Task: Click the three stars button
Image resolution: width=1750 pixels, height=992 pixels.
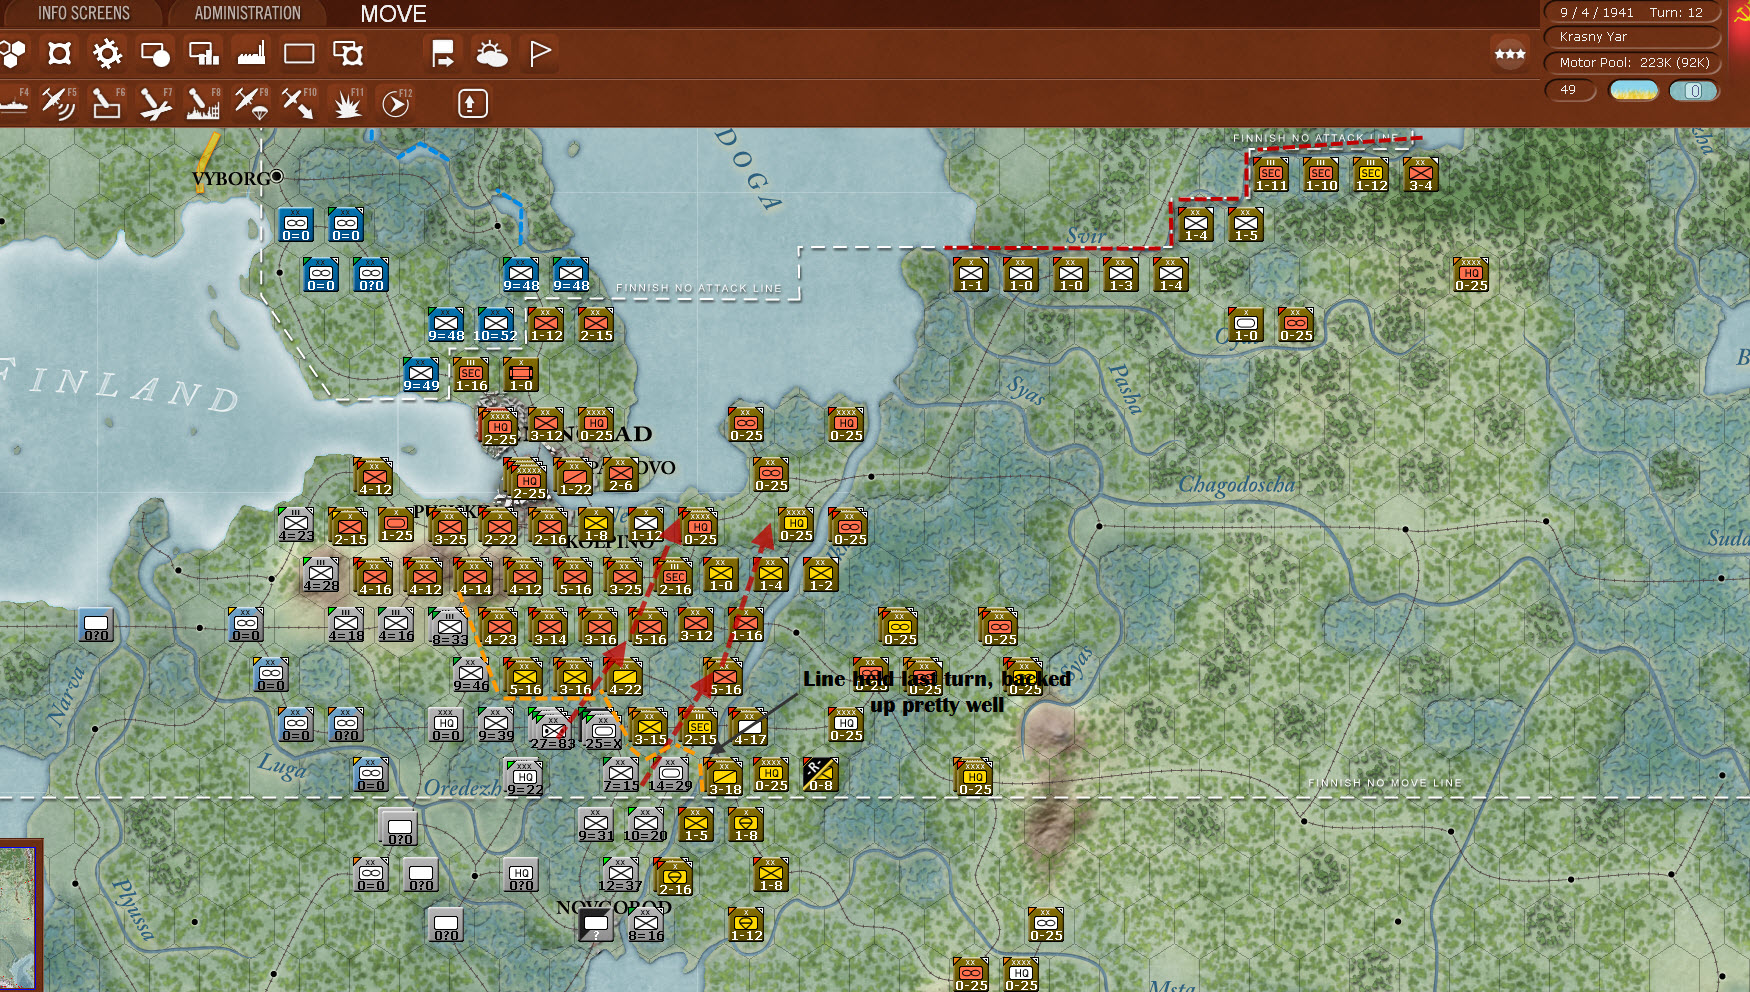Action: (1510, 54)
